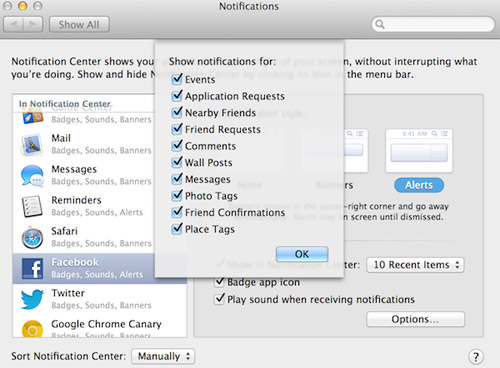Click the Reminders checklist icon

[x=32, y=206]
